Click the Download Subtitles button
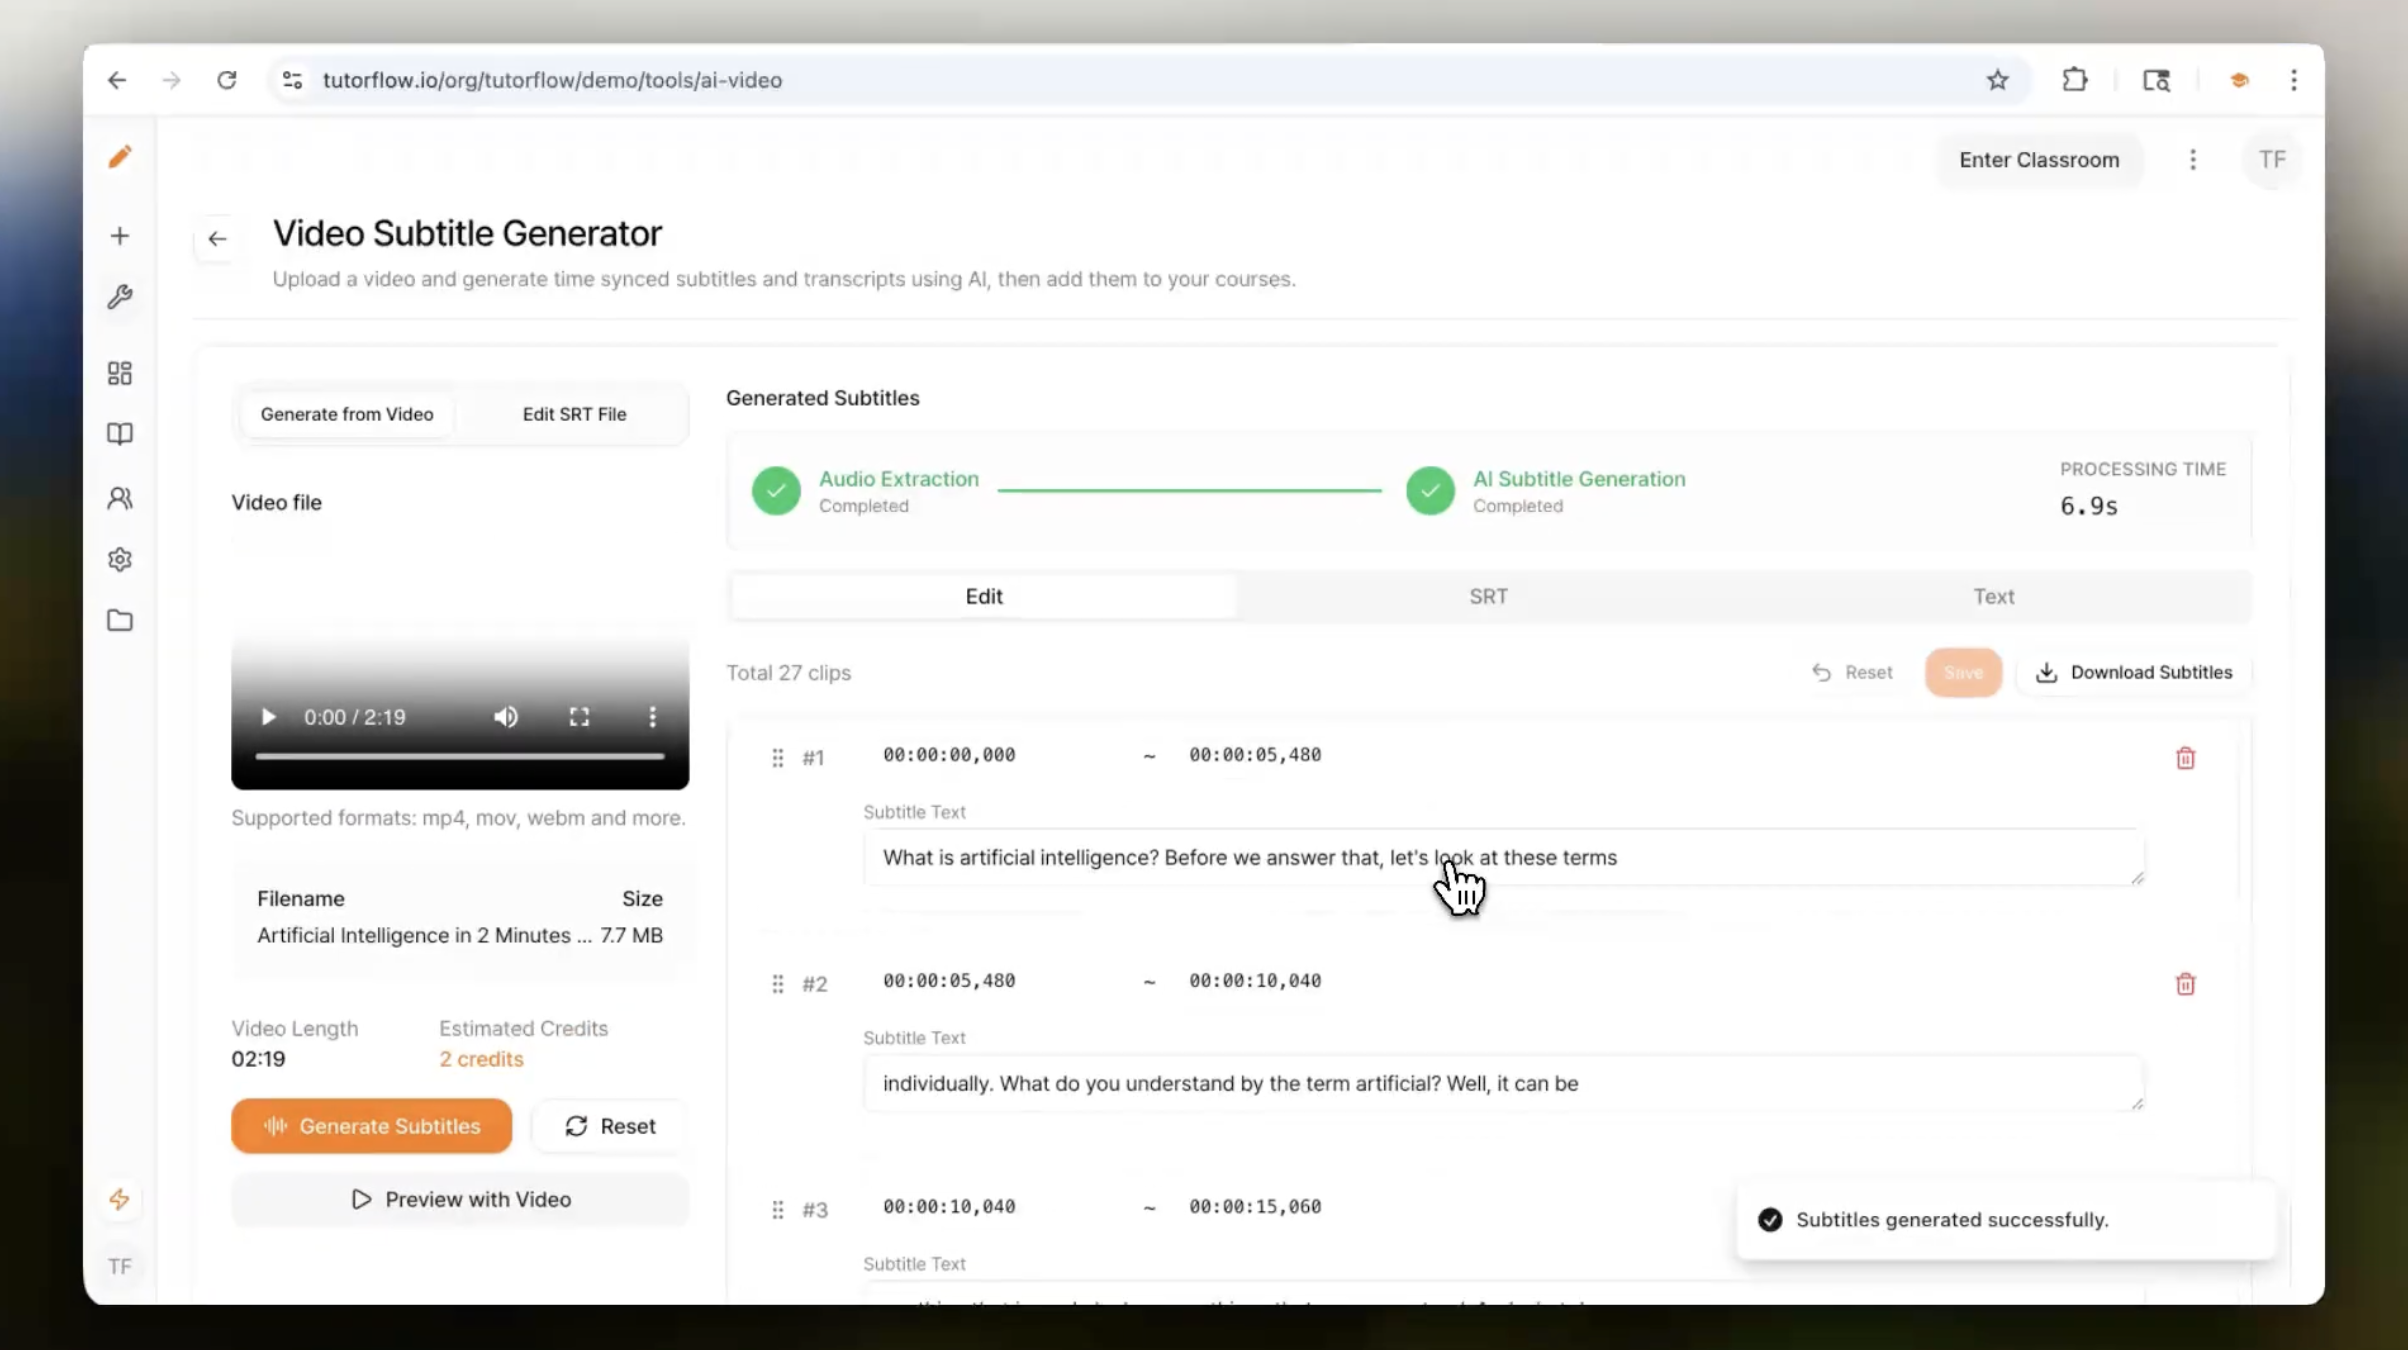 pyautogui.click(x=2133, y=672)
